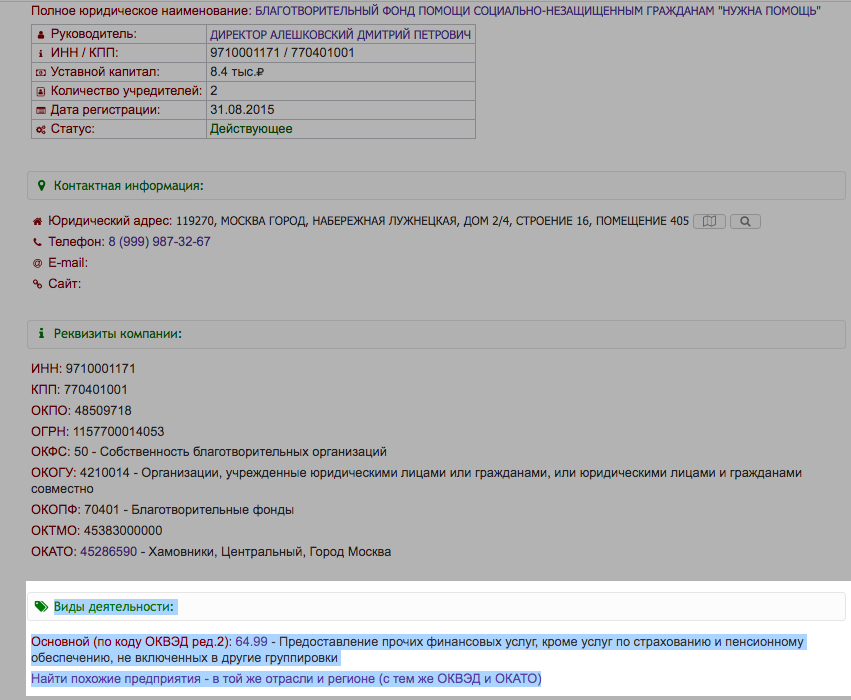Viewport: 851px width, 700px height.
Task: Open the map button beside the legal address
Action: pyautogui.click(x=709, y=221)
